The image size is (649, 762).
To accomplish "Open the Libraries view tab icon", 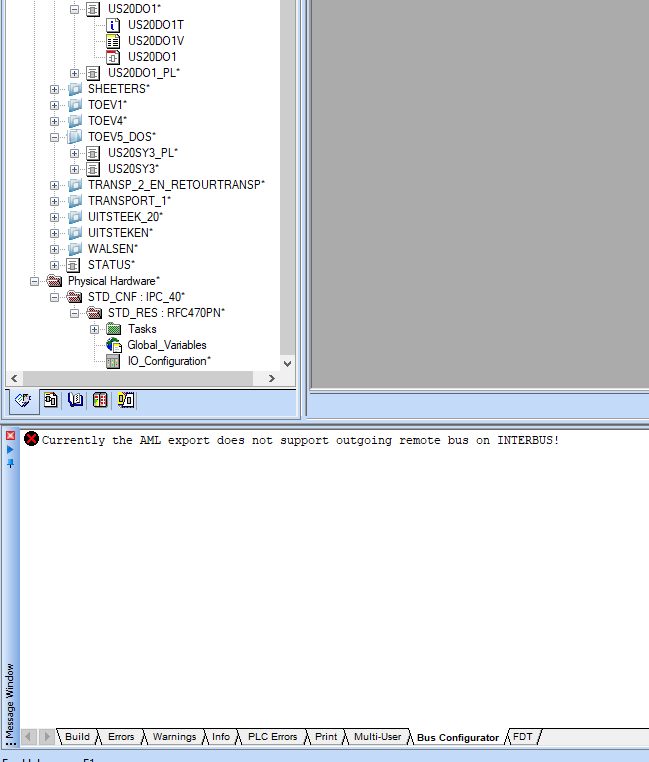I will tap(75, 400).
